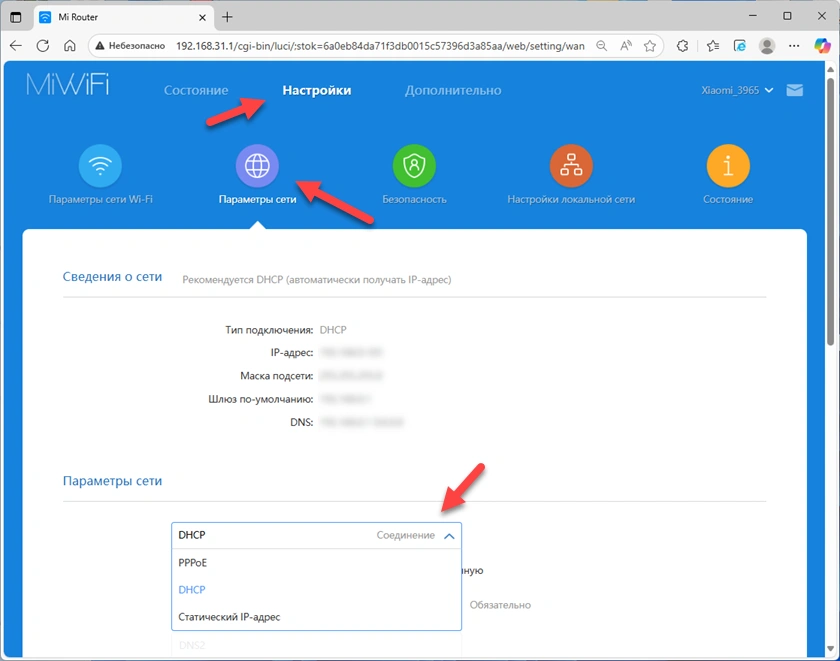Click the browser address bar URL
The image size is (840, 661).
click(x=380, y=46)
